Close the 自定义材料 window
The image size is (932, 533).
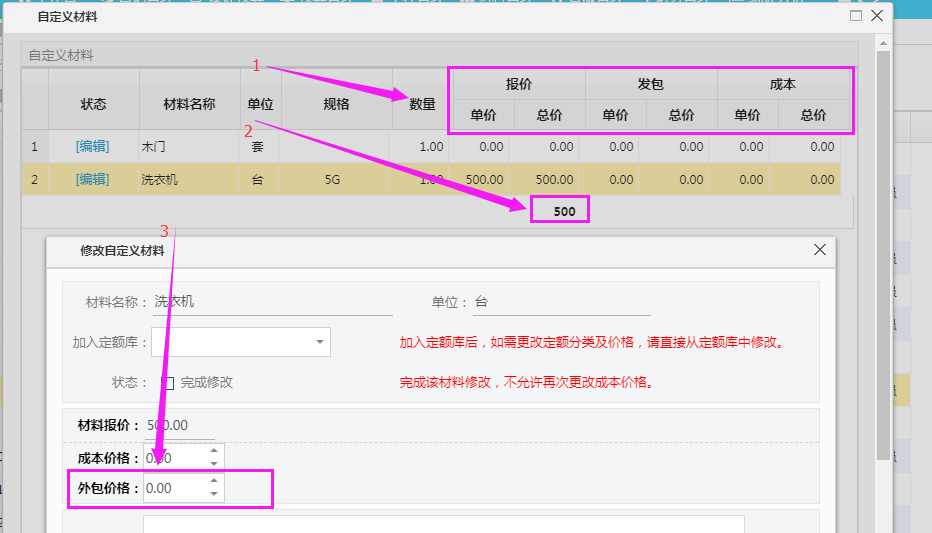[877, 16]
